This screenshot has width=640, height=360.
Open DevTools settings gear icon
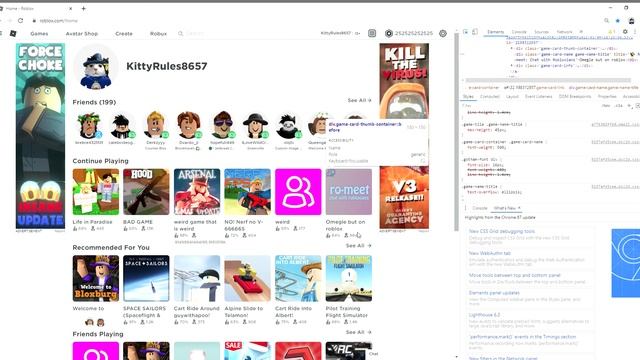pyautogui.click(x=625, y=31)
